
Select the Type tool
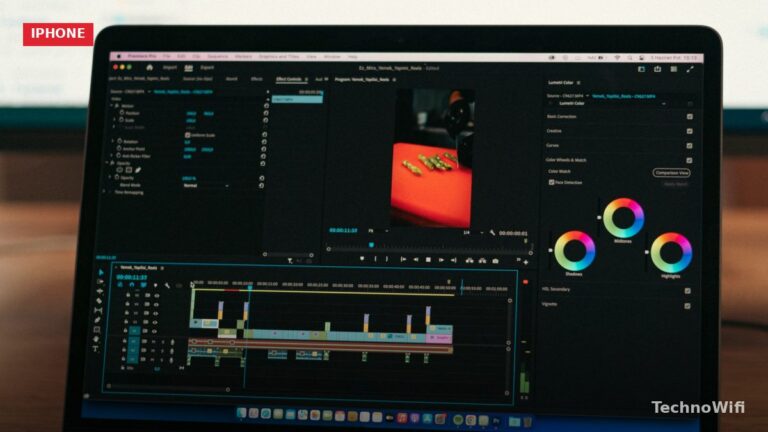coord(96,349)
